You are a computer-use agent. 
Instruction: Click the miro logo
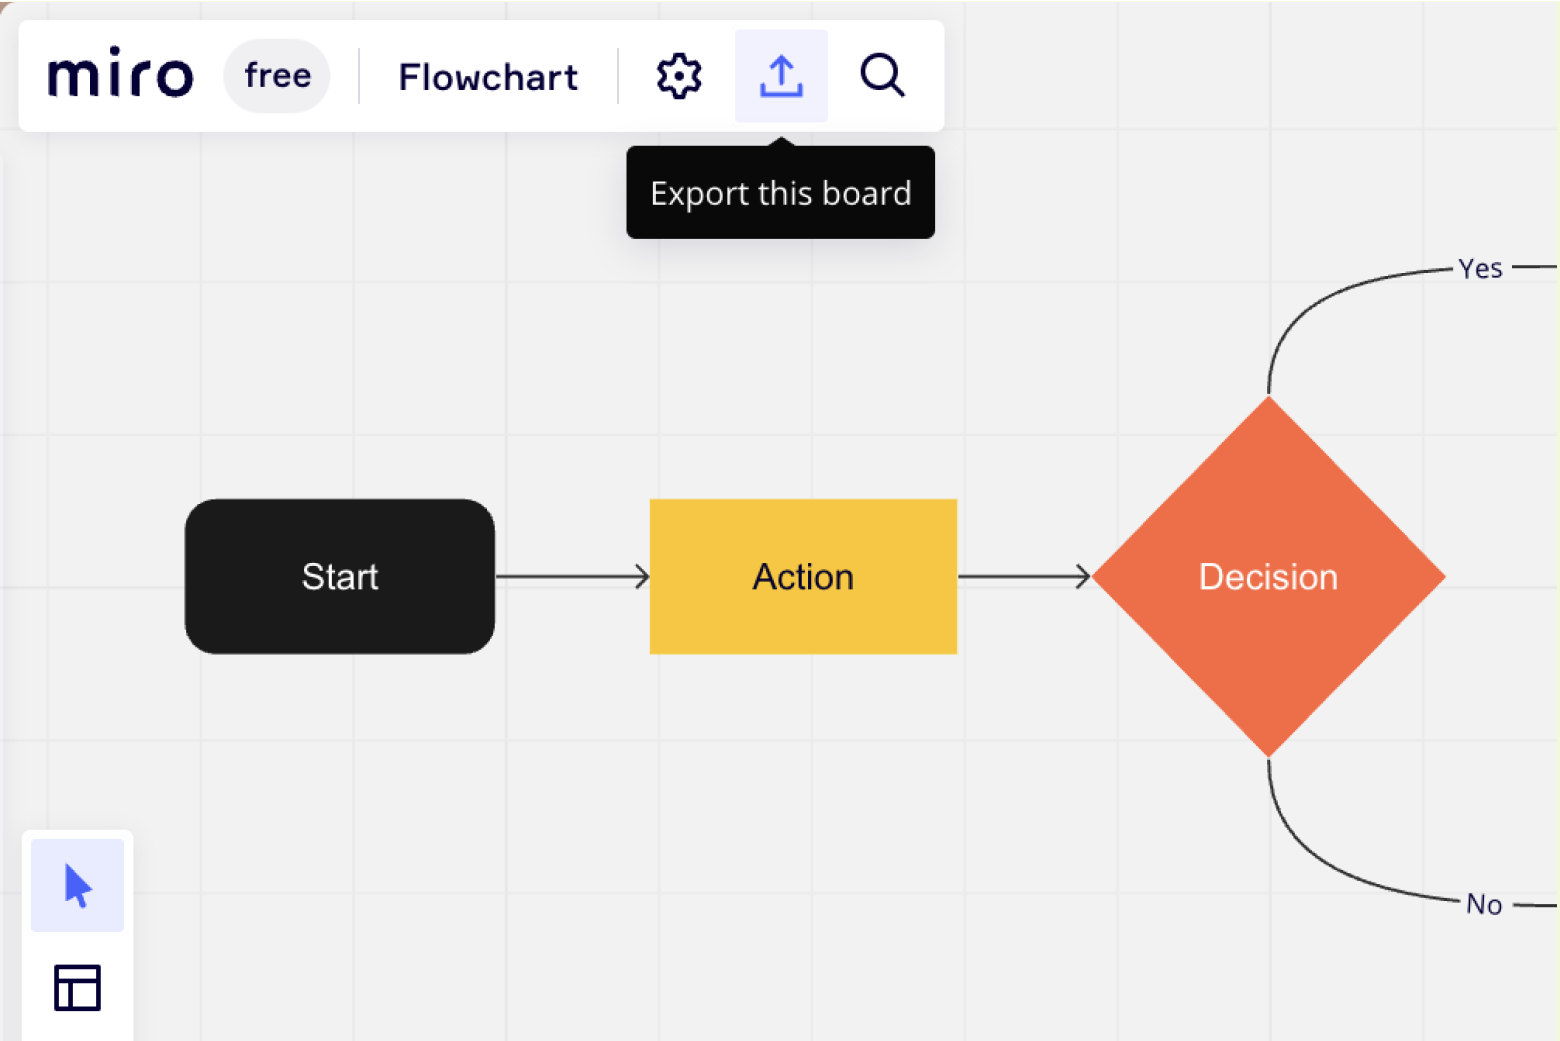(120, 73)
